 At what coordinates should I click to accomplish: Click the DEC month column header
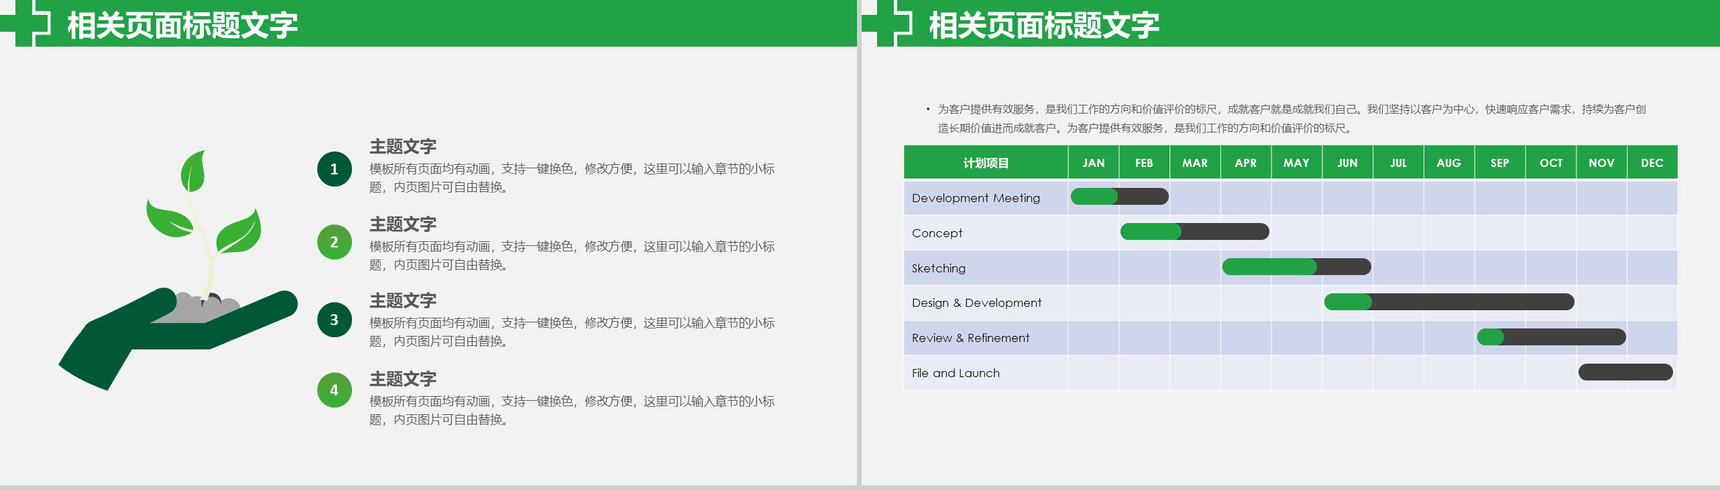(x=1652, y=163)
